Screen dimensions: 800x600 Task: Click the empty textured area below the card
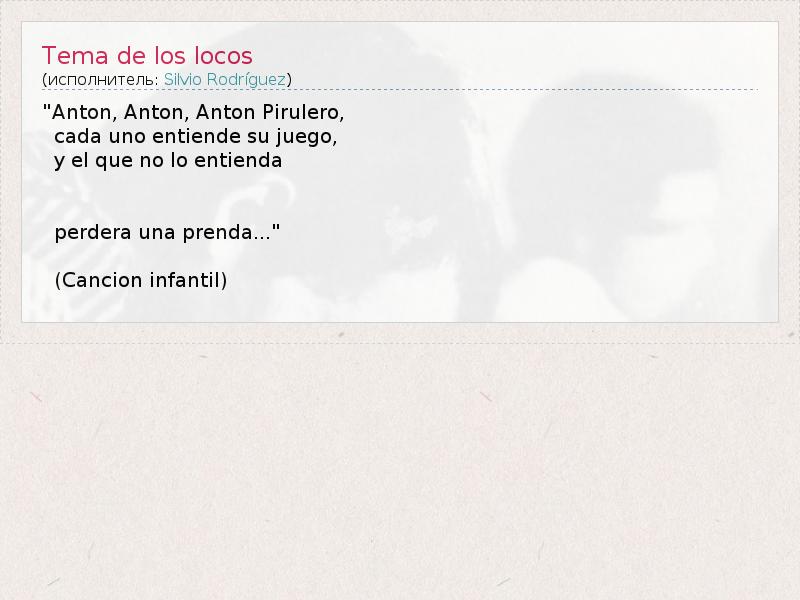point(400,469)
